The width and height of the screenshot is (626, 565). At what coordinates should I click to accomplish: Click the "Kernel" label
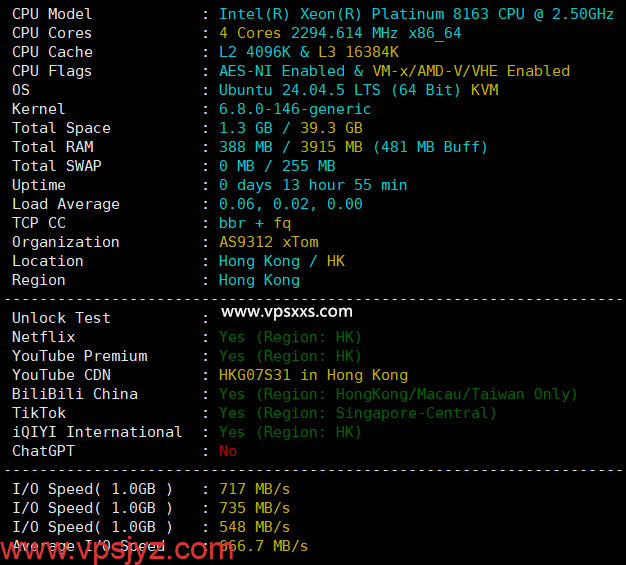click(x=38, y=109)
